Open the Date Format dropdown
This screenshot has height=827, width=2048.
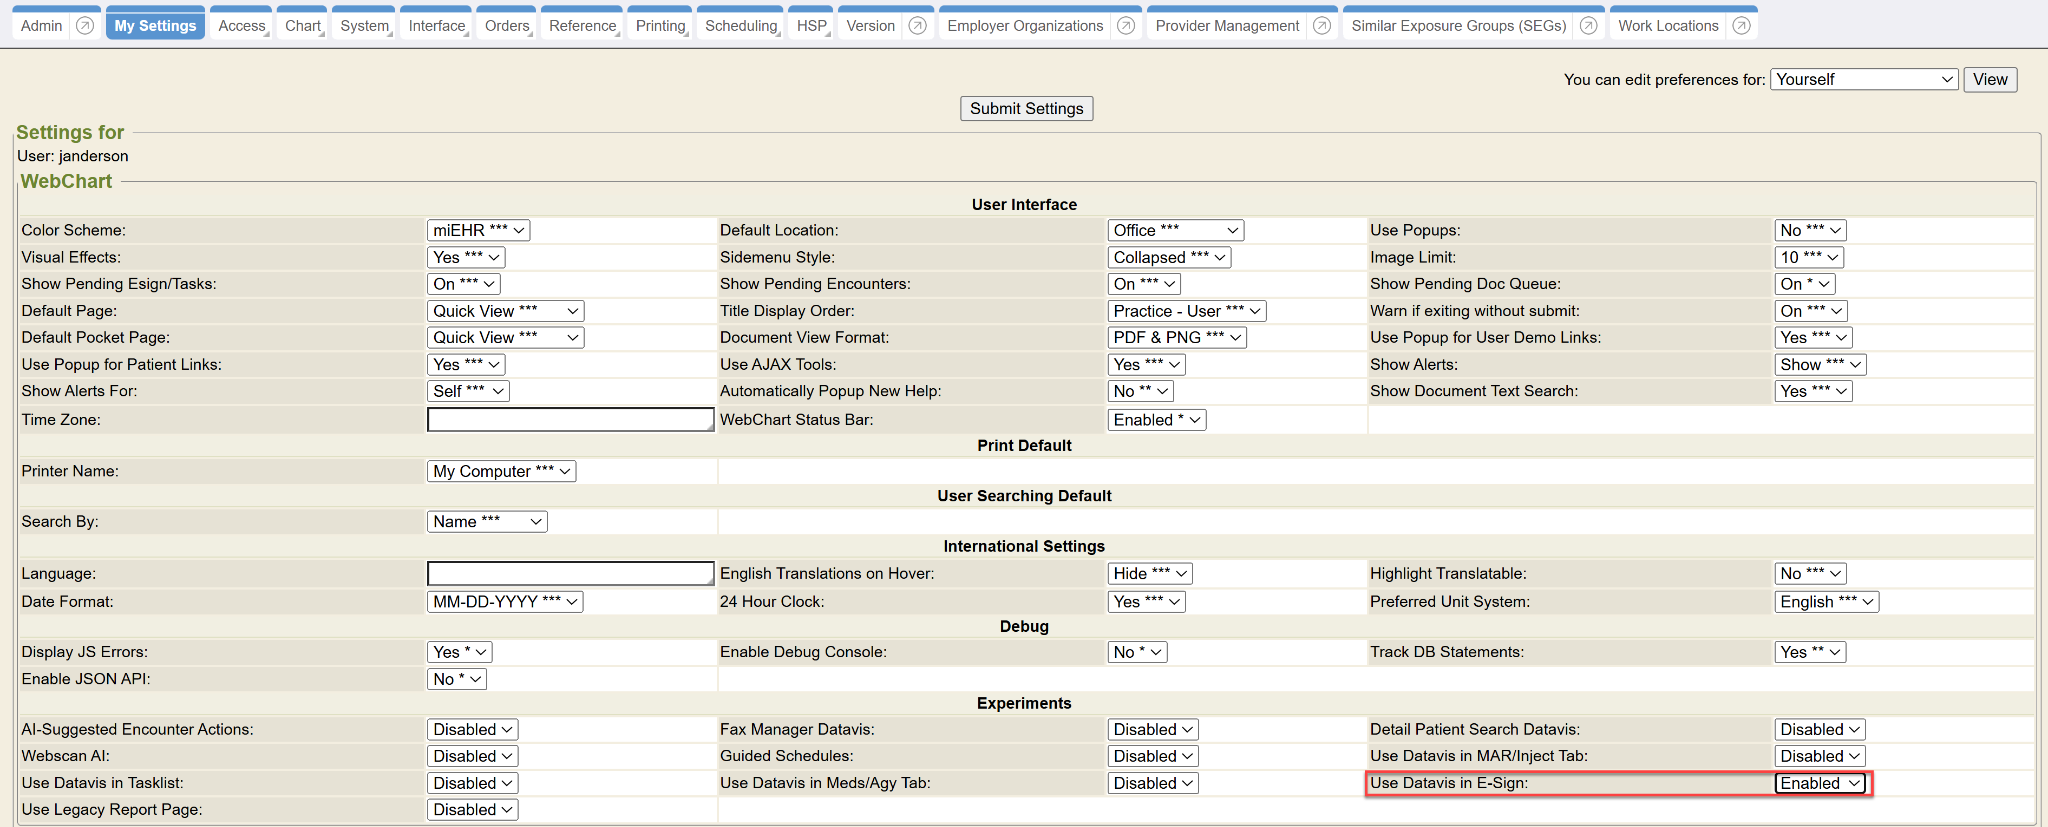tap(505, 602)
